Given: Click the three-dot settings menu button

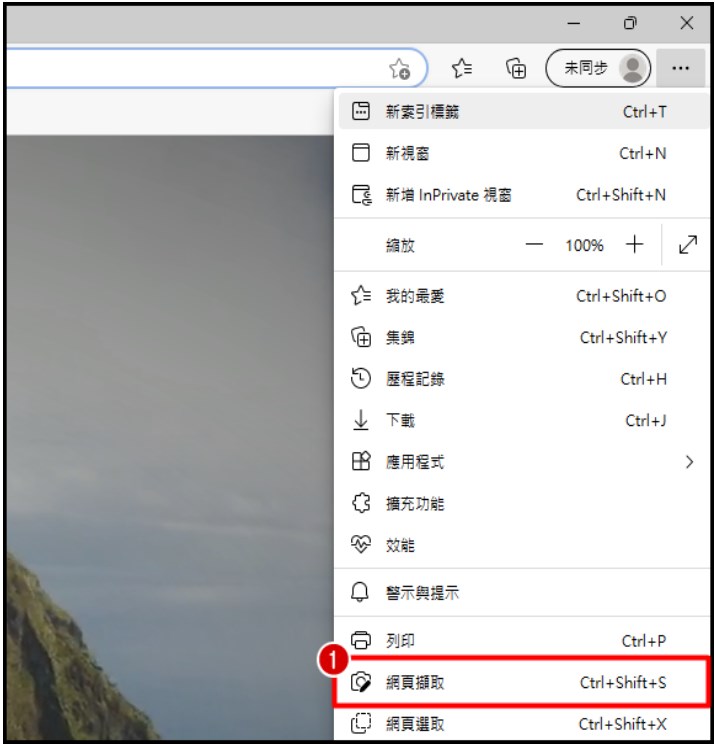Looking at the screenshot, I should tap(680, 68).
